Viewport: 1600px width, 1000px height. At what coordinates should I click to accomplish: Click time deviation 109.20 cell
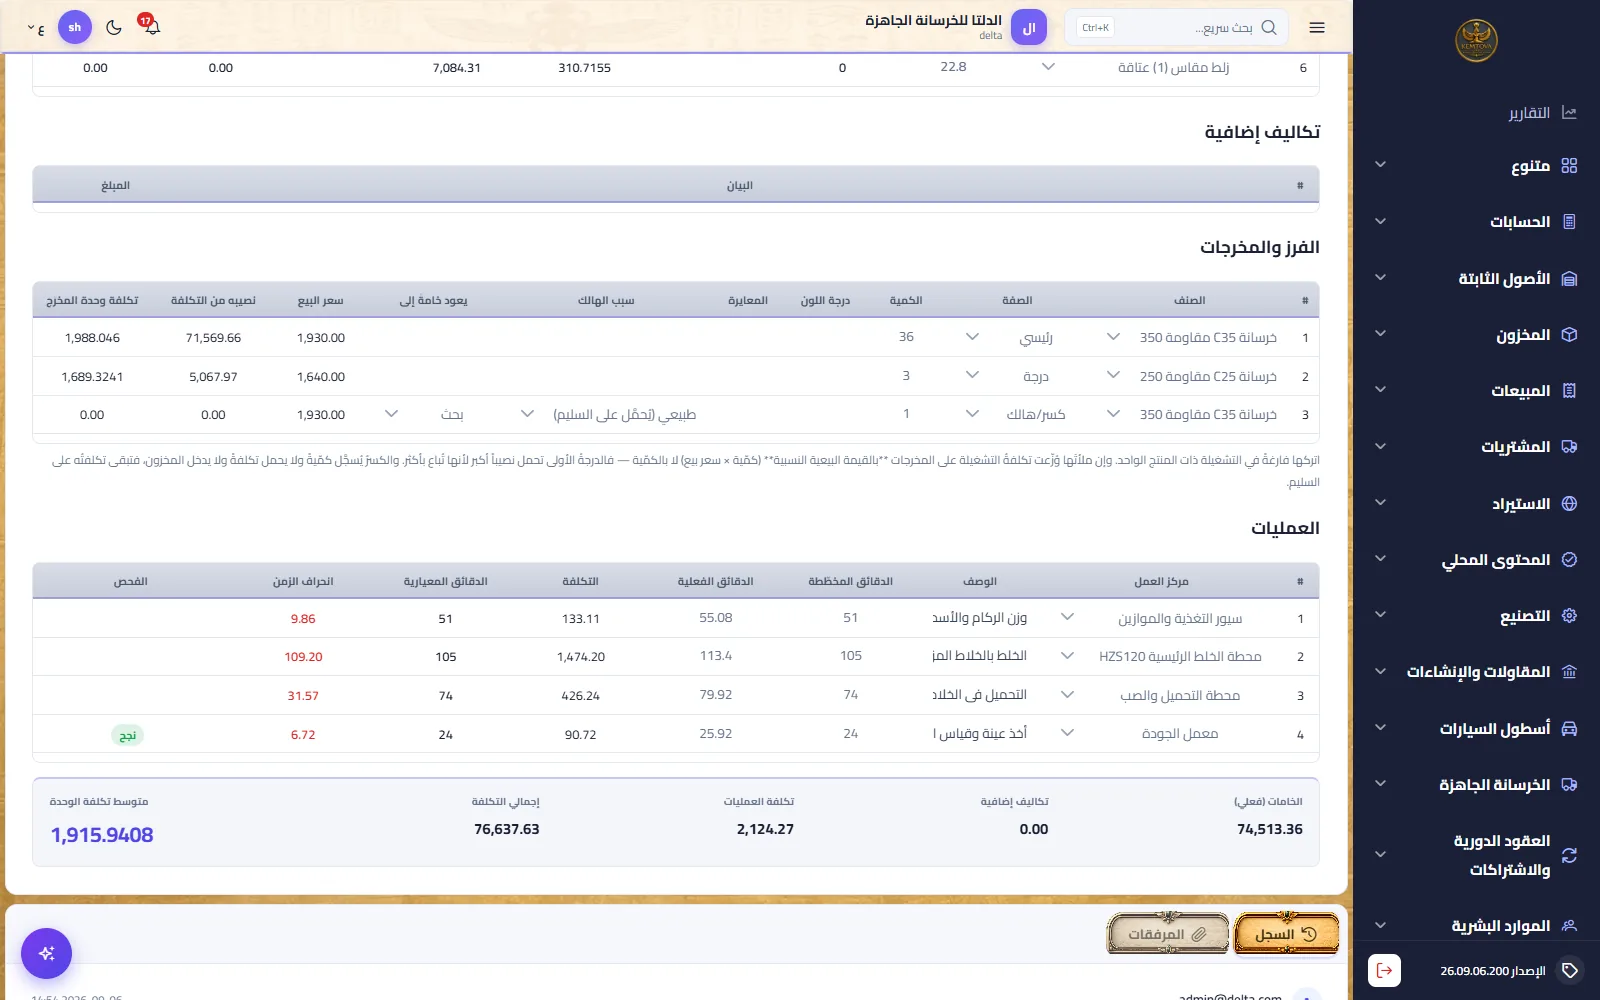303,657
